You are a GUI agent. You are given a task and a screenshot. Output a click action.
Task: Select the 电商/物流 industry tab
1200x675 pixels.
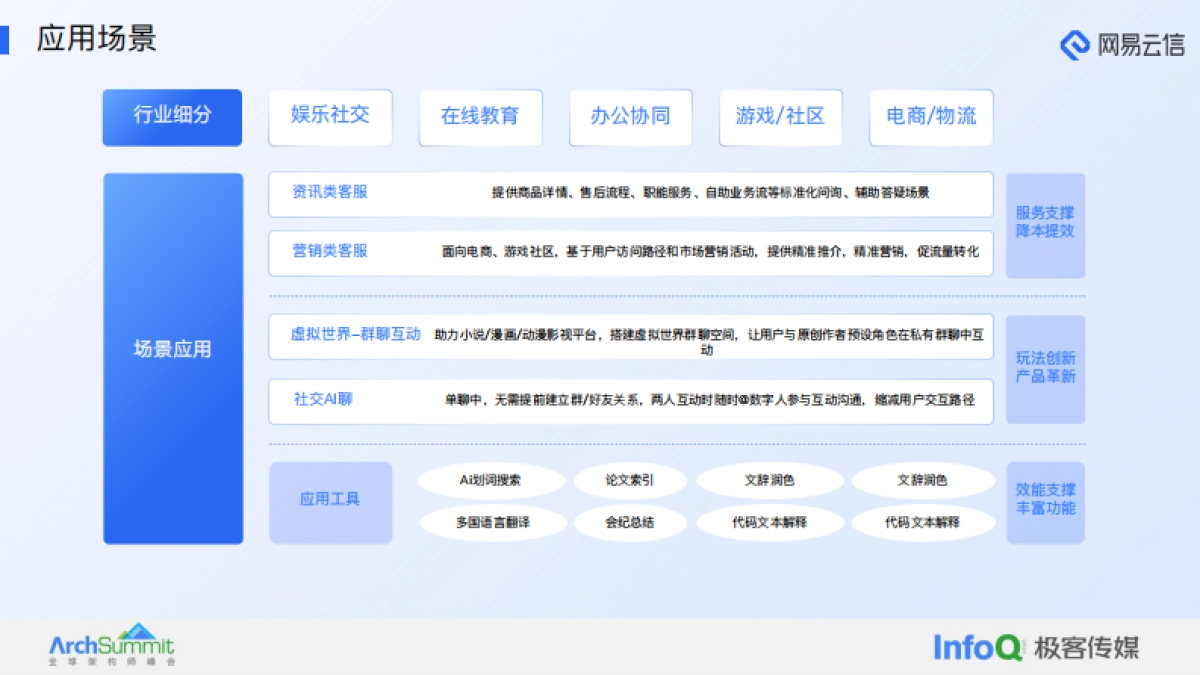pyautogui.click(x=931, y=117)
